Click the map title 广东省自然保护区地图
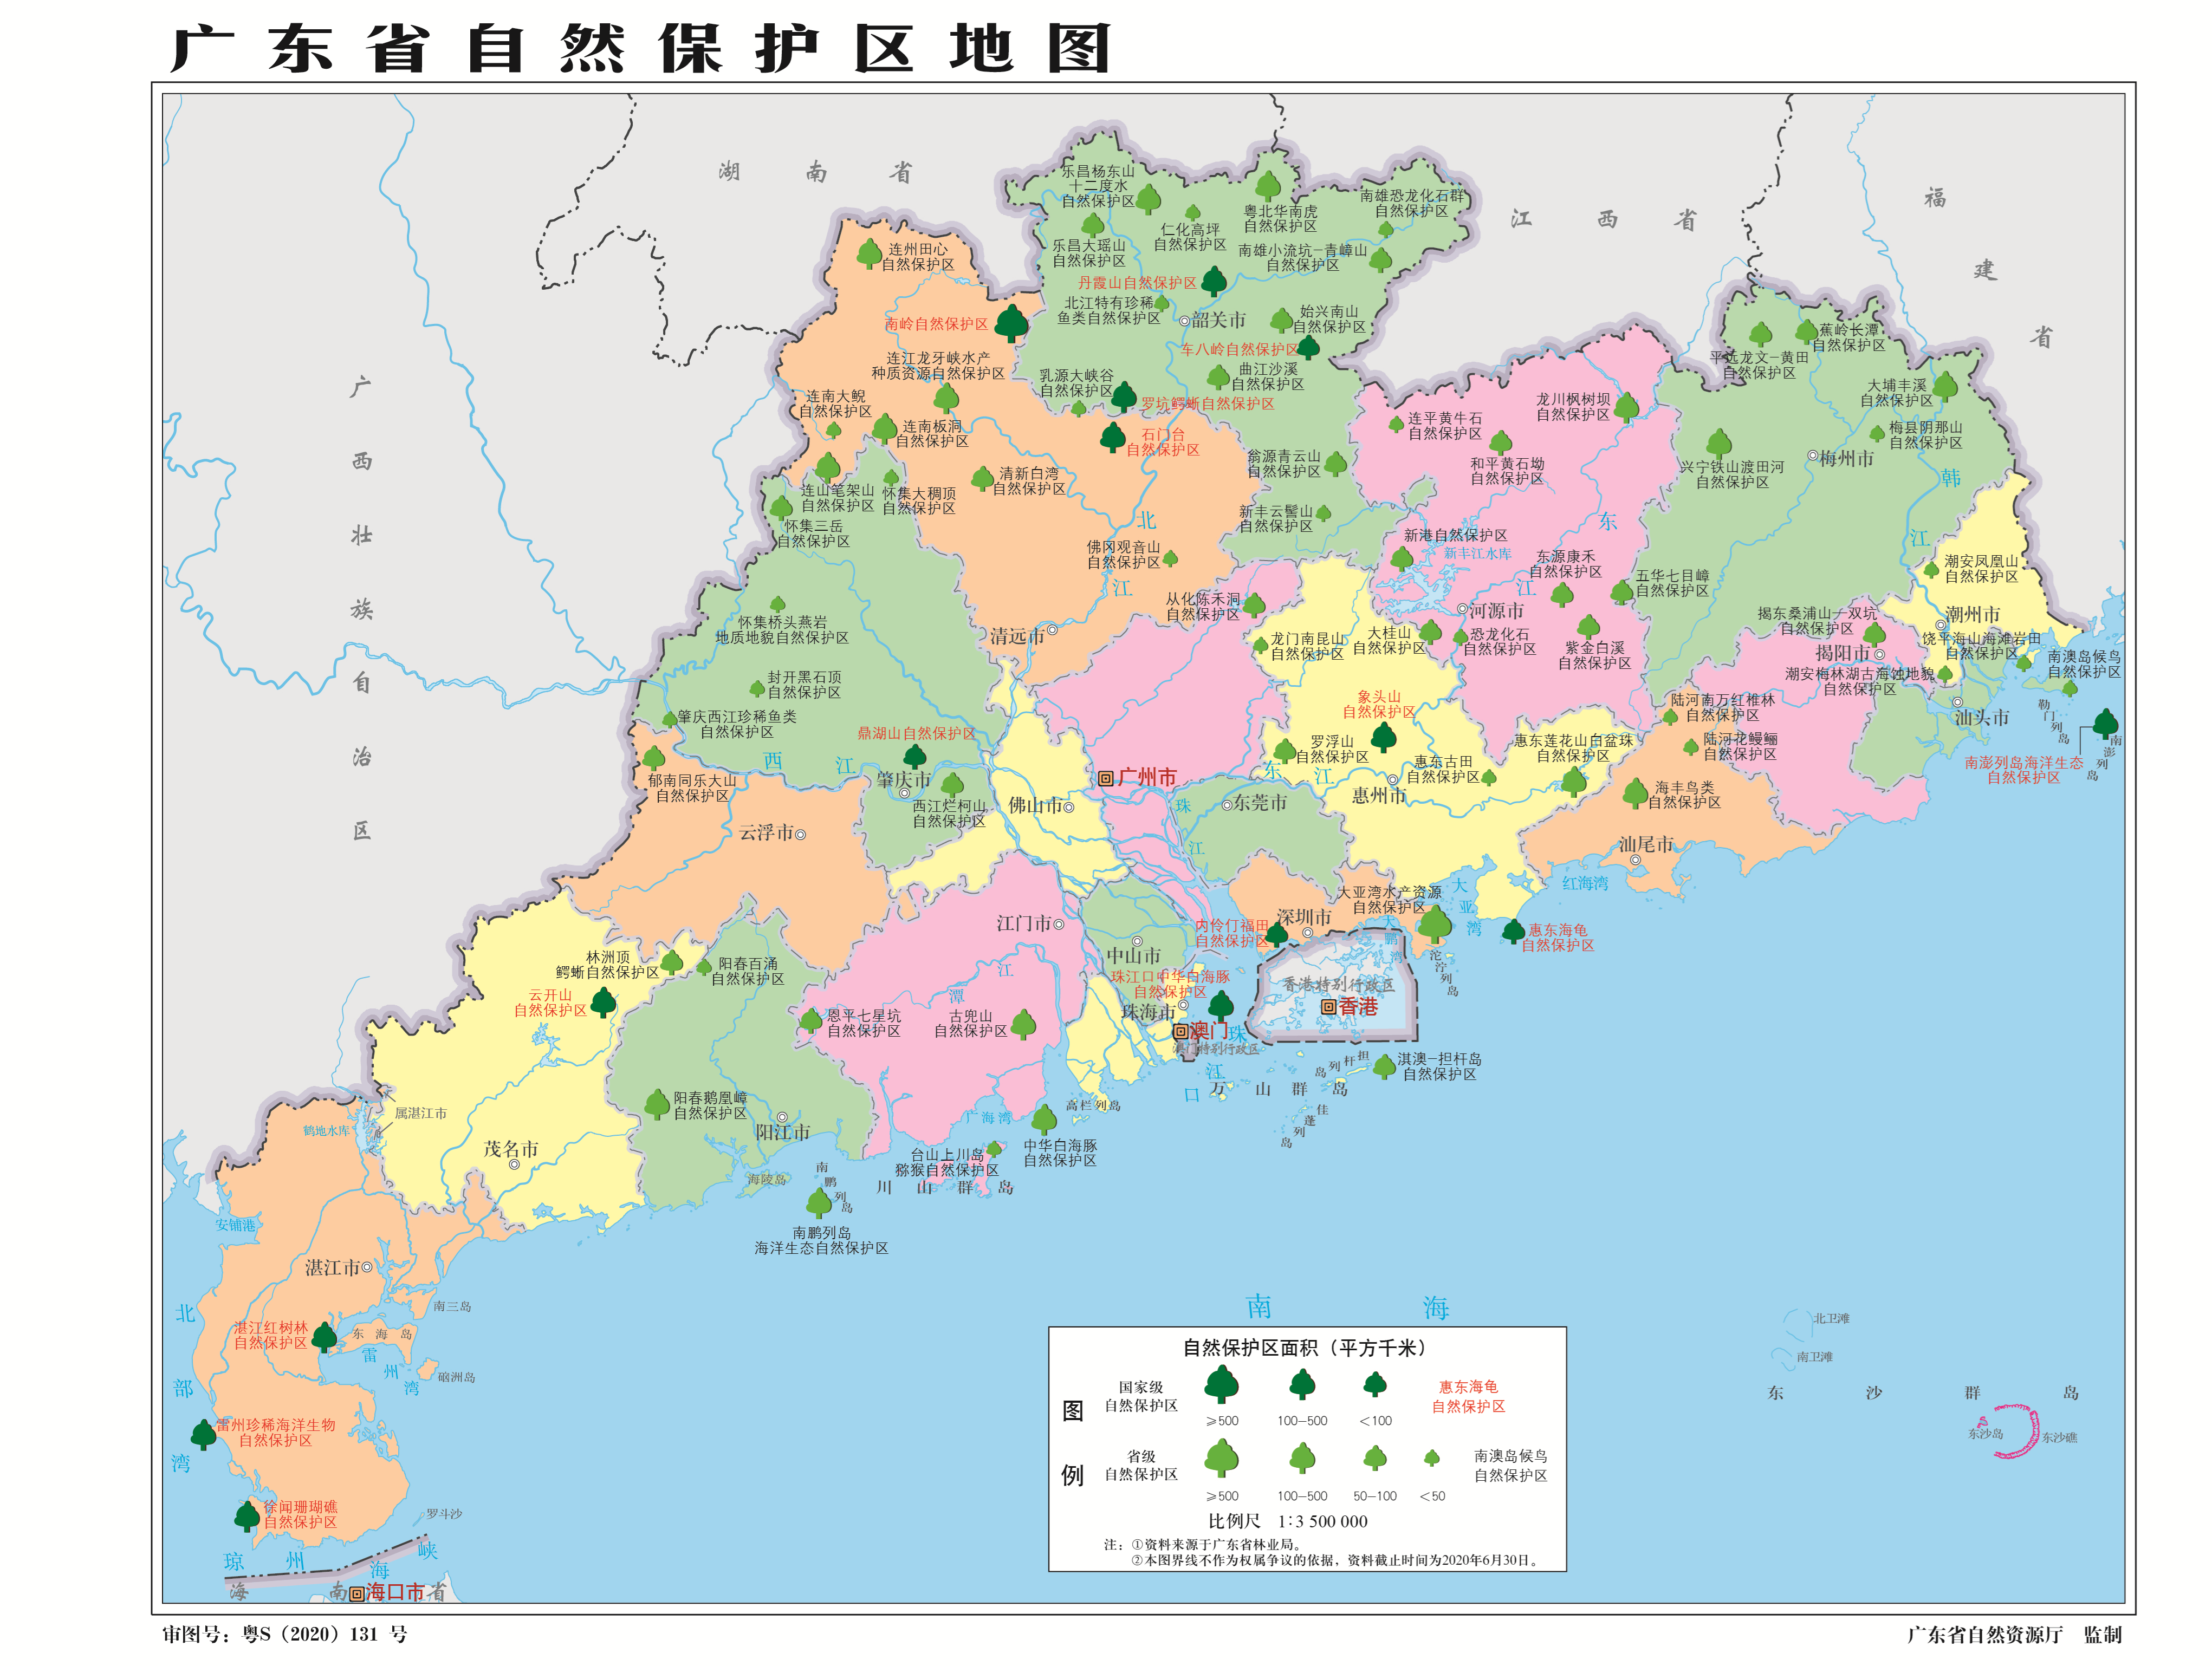 (x=640, y=48)
